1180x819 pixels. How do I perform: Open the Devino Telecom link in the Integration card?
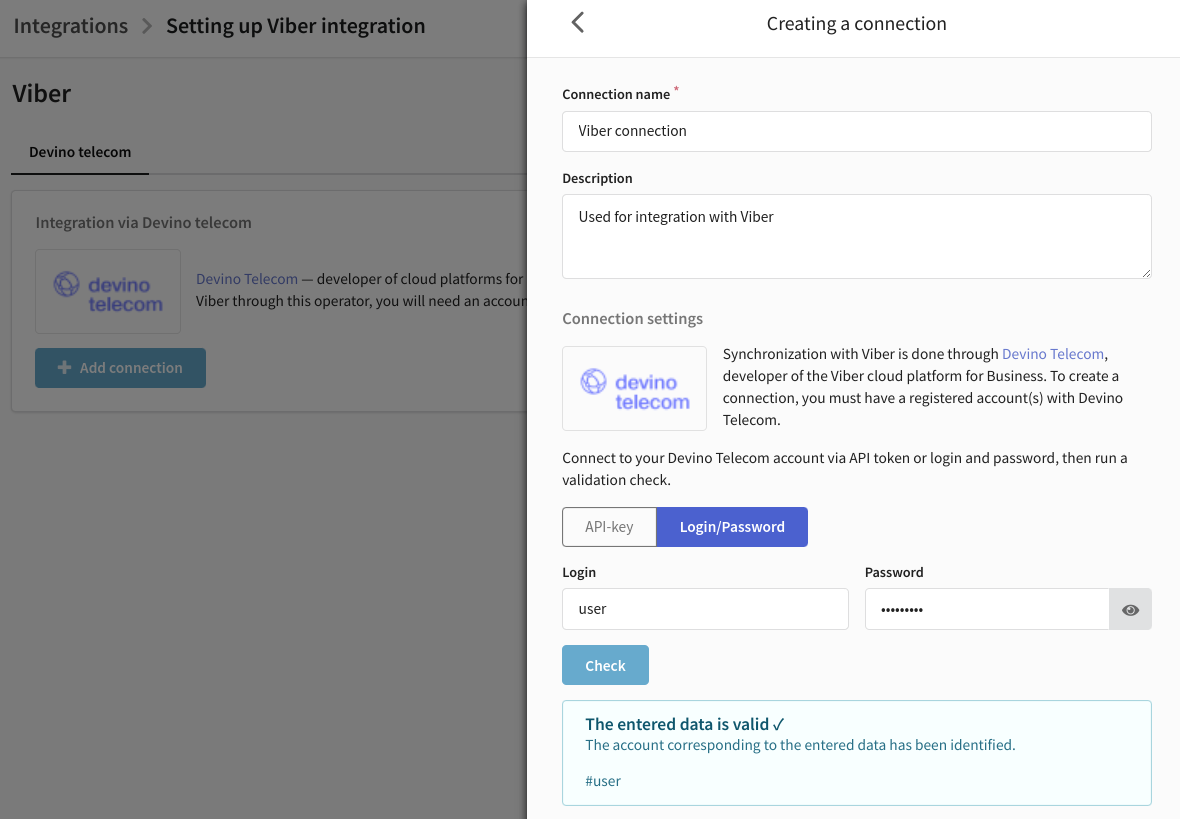pyautogui.click(x=247, y=279)
